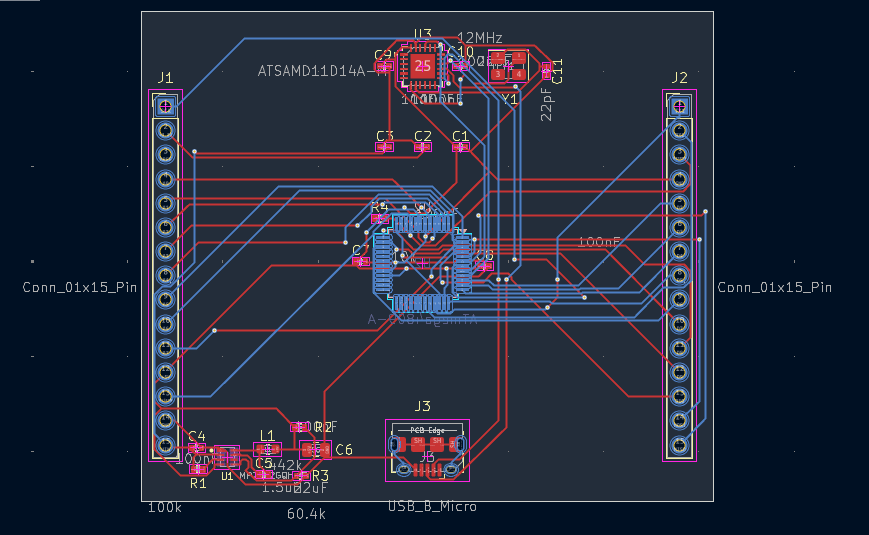
Task: Select the C2 capacitor label
Action: click(x=423, y=136)
